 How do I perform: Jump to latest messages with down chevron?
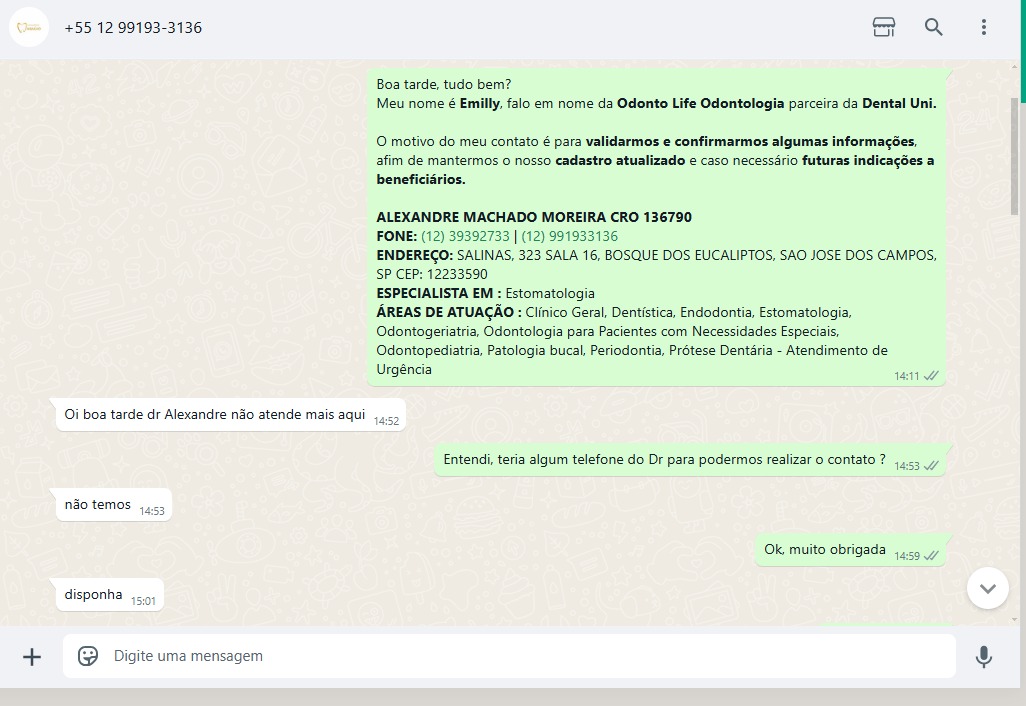987,588
